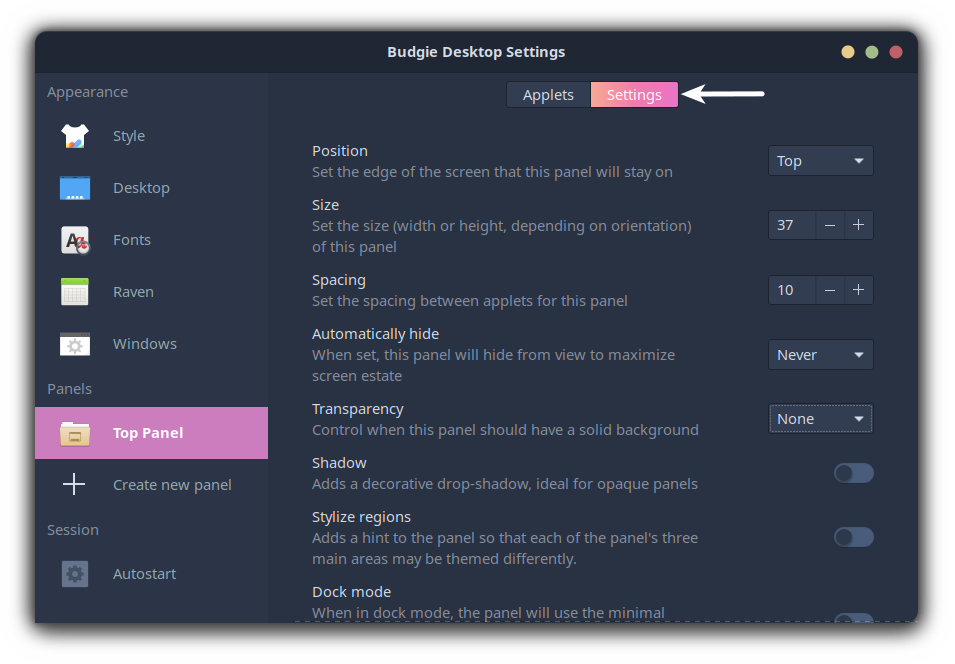Open Autostart settings via its gear icon
Image resolution: width=955 pixels, height=664 pixels.
click(74, 573)
